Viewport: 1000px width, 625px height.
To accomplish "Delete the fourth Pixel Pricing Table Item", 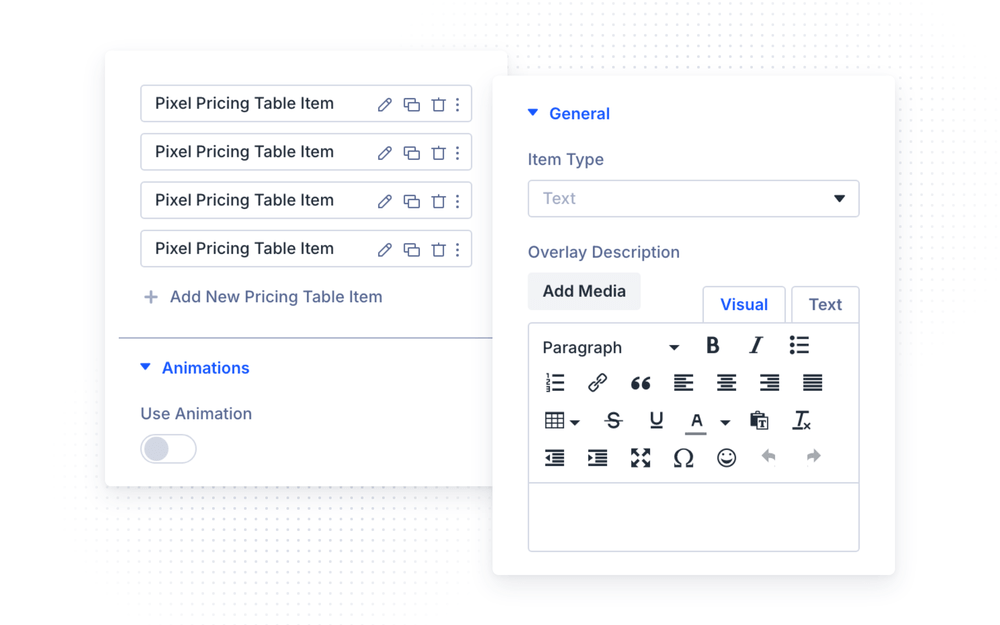I will point(439,250).
